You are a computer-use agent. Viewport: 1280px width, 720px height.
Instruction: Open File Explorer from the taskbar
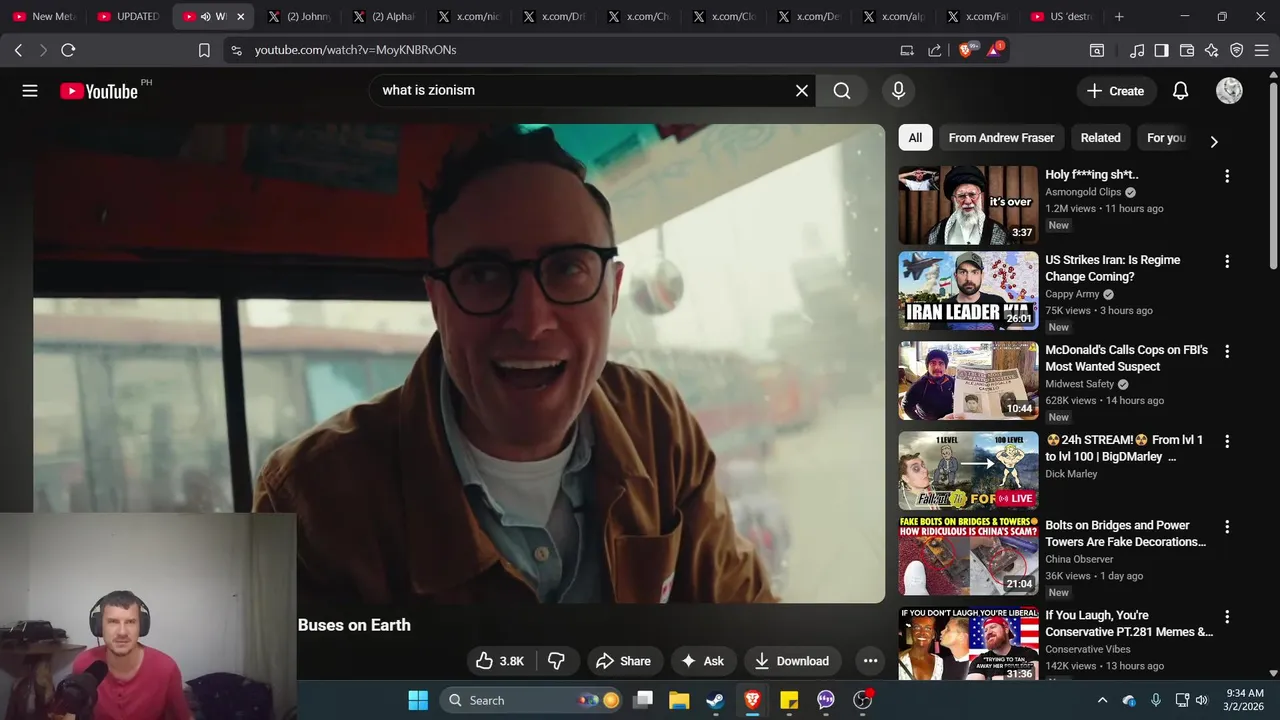tap(679, 700)
